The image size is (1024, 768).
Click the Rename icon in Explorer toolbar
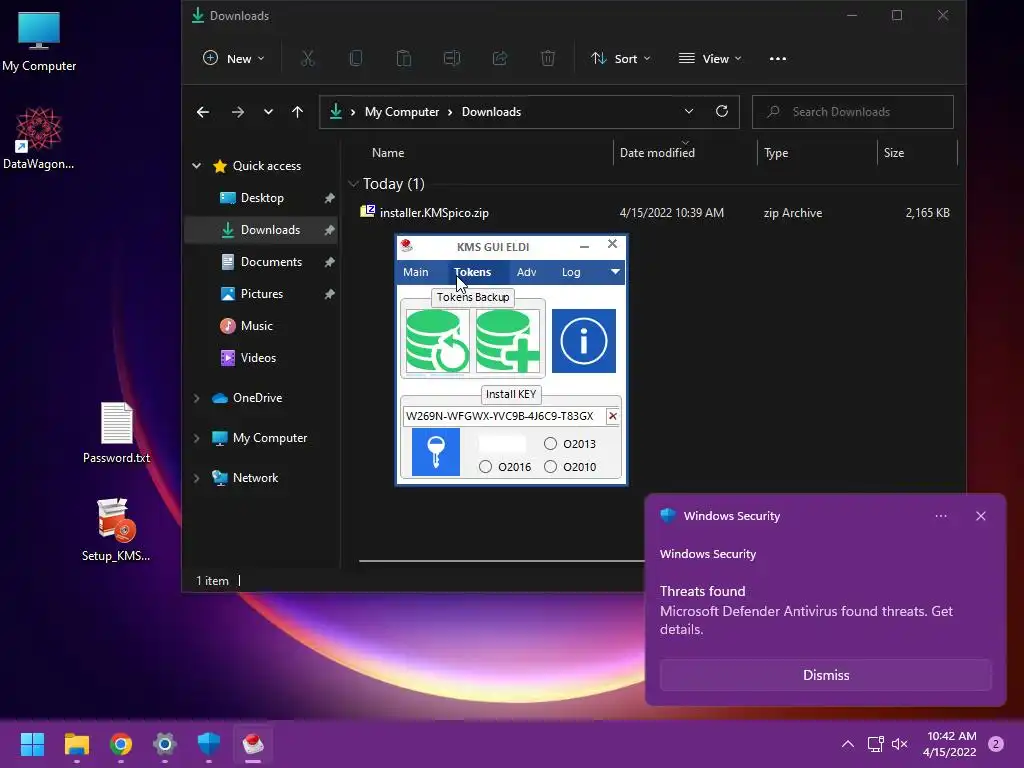[x=452, y=59]
